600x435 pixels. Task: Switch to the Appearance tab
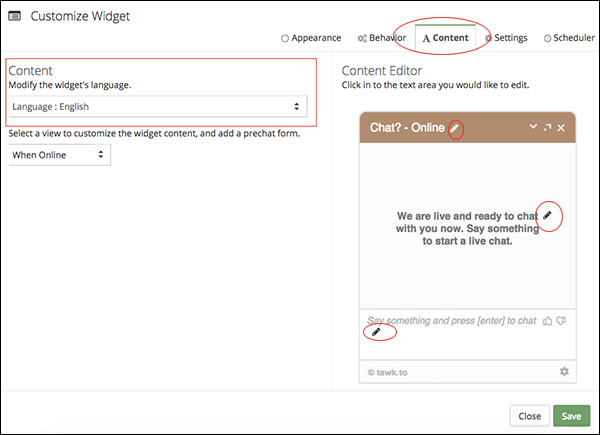pyautogui.click(x=311, y=38)
